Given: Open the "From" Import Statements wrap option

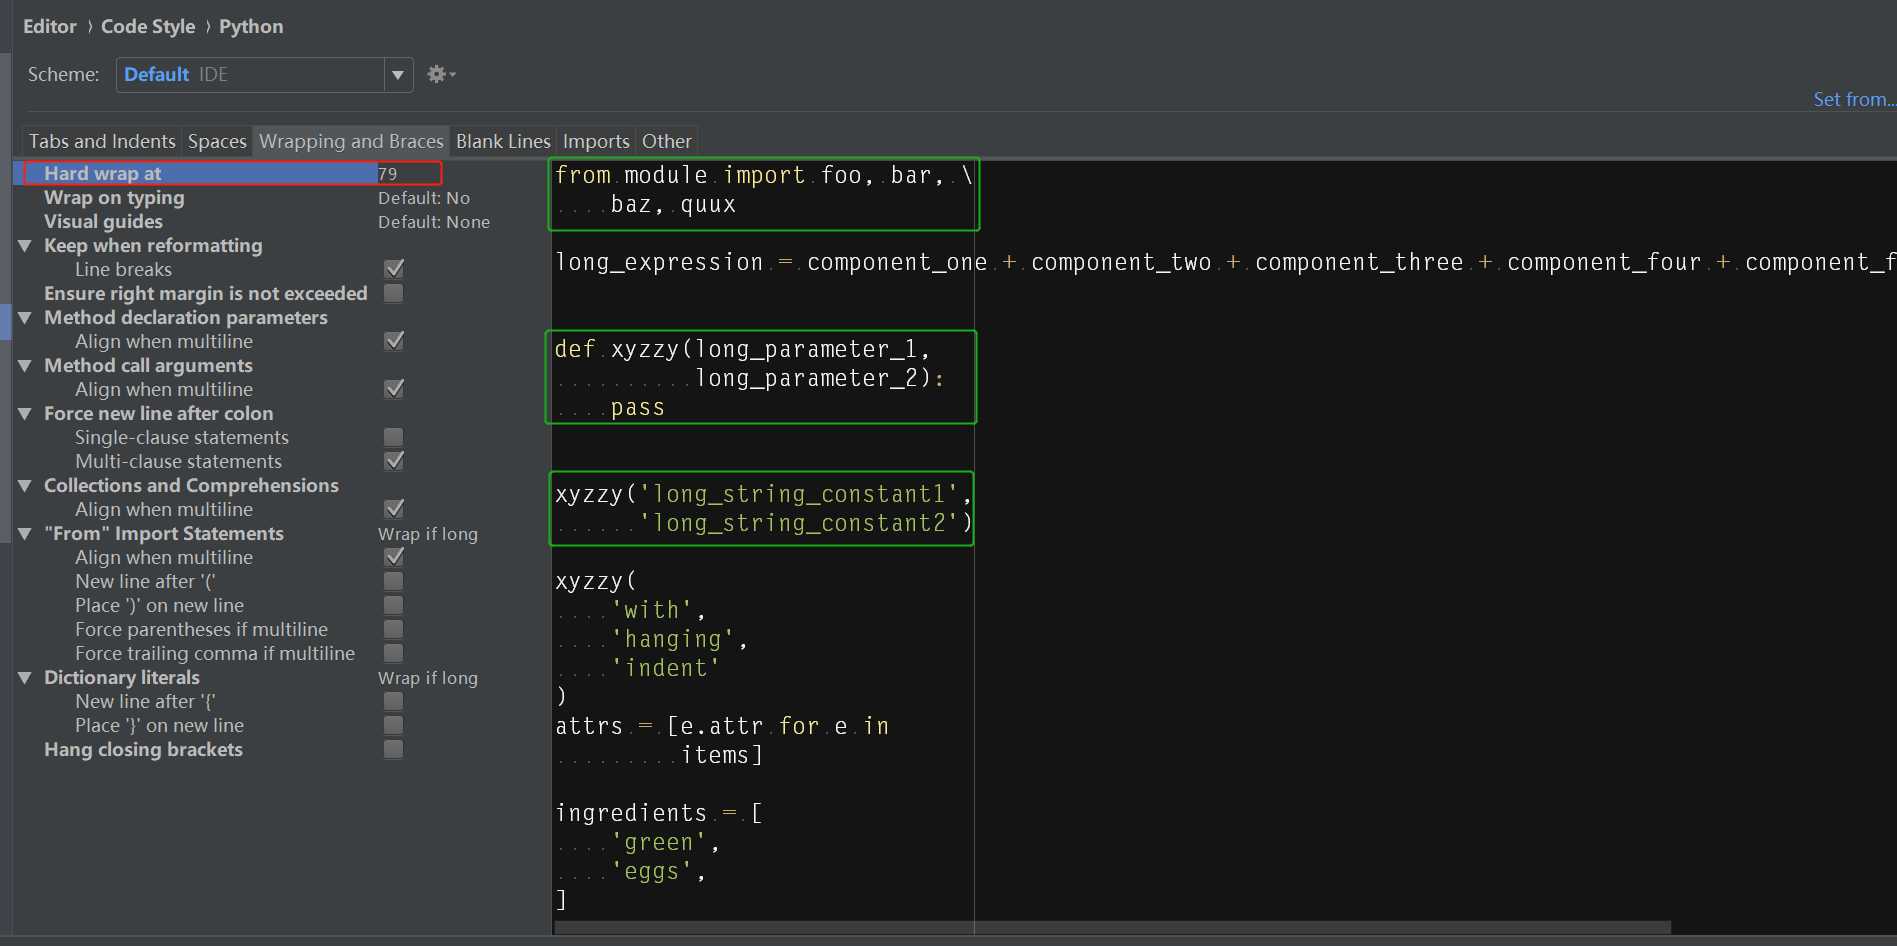Looking at the screenshot, I should click(428, 534).
